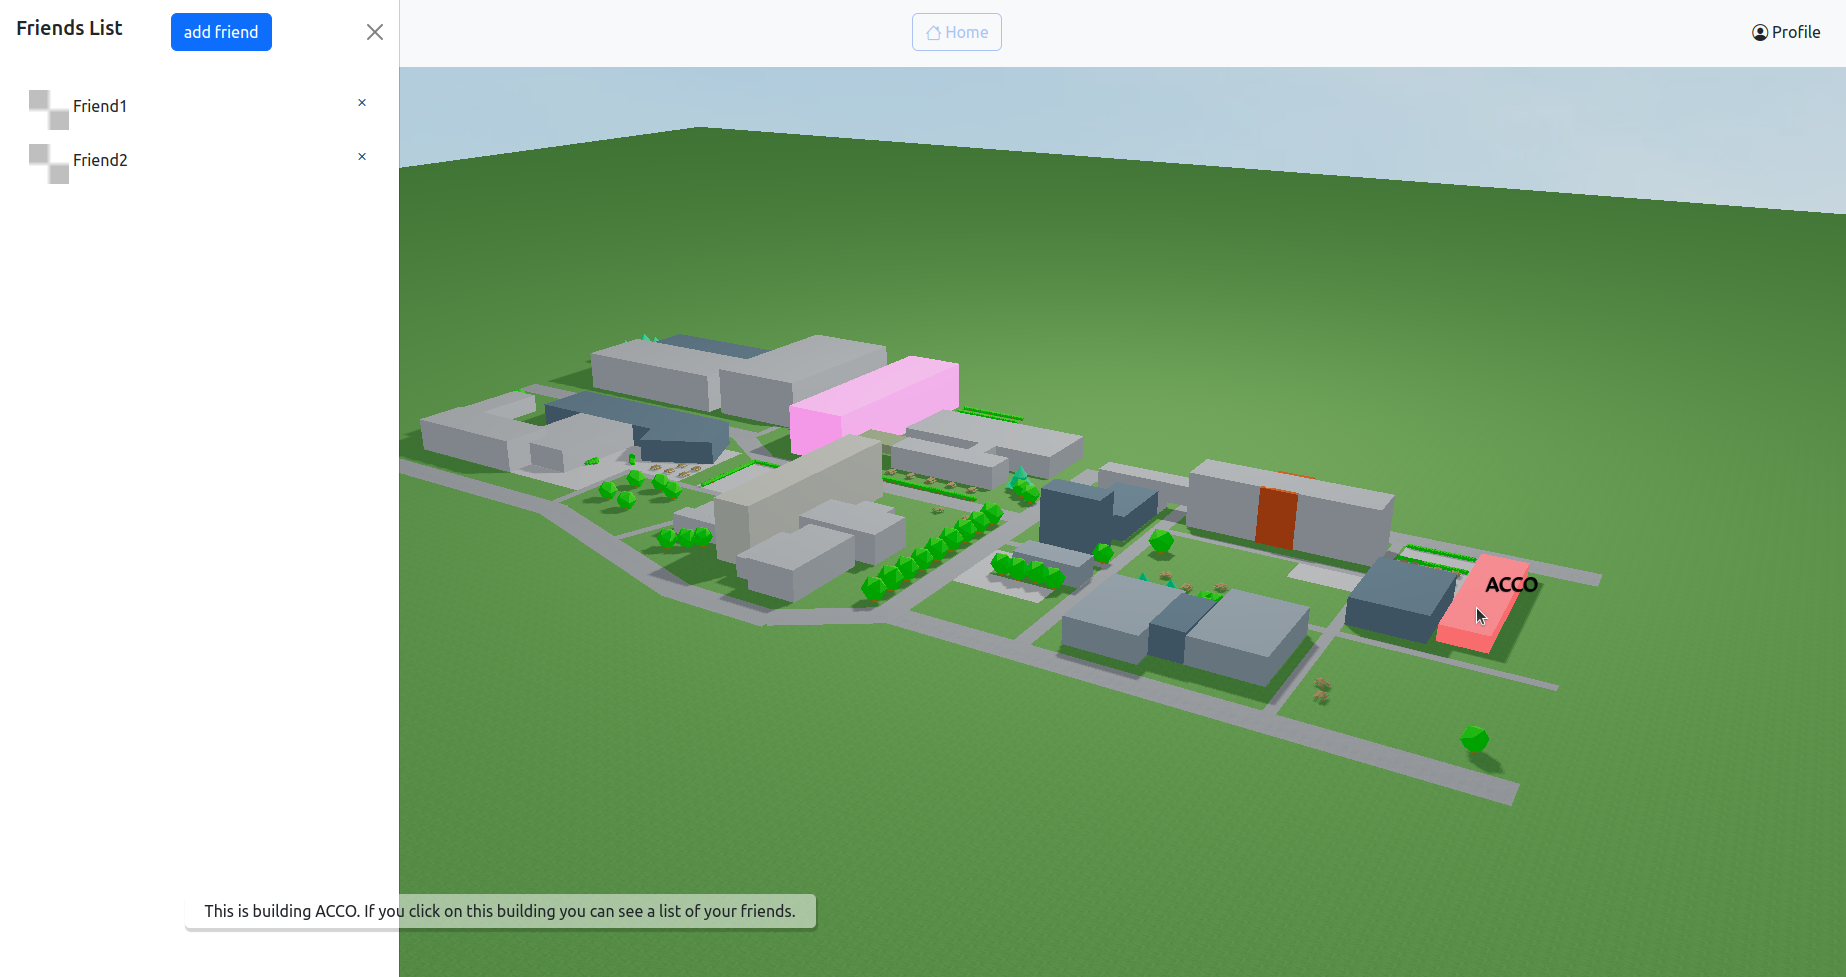Click the pink highlighted building
The image size is (1846, 977).
coord(873,406)
